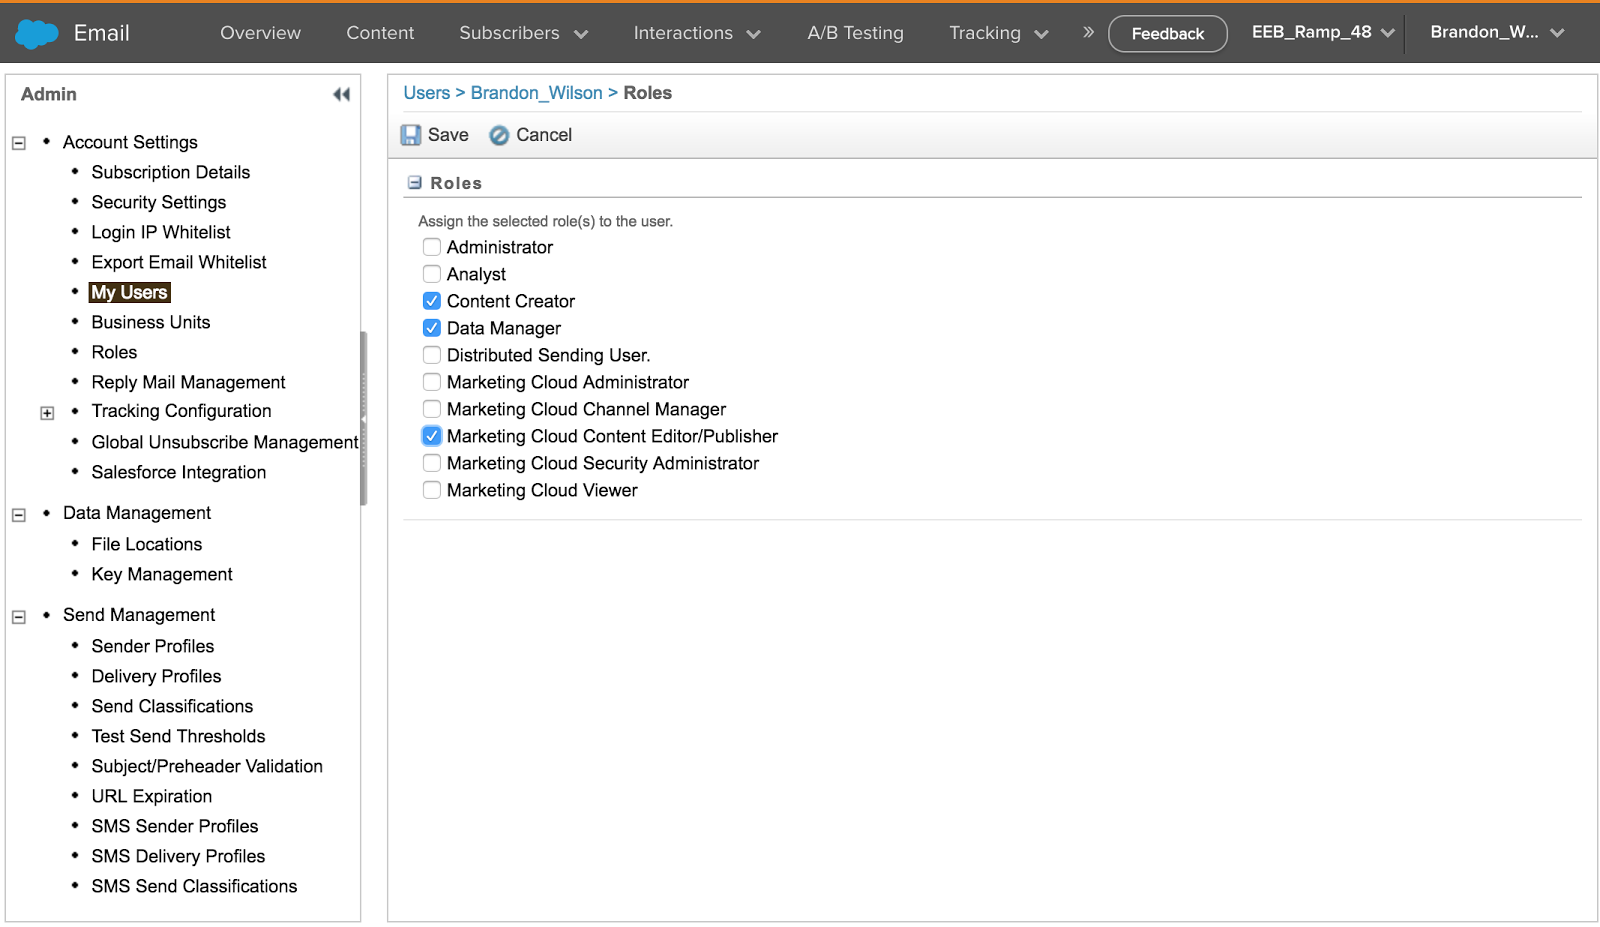The height and width of the screenshot is (927, 1600).
Task: Click the Feedback button
Action: click(1167, 34)
